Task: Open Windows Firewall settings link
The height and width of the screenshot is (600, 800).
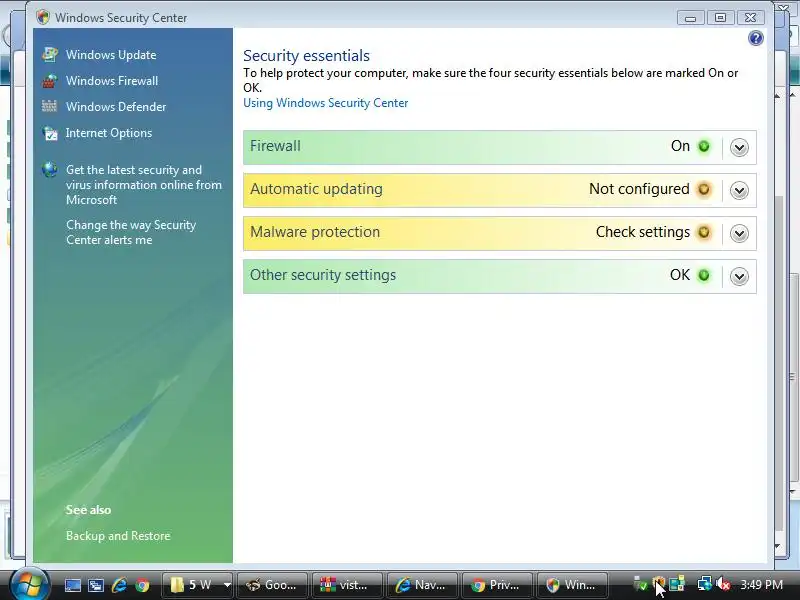Action: coord(112,81)
